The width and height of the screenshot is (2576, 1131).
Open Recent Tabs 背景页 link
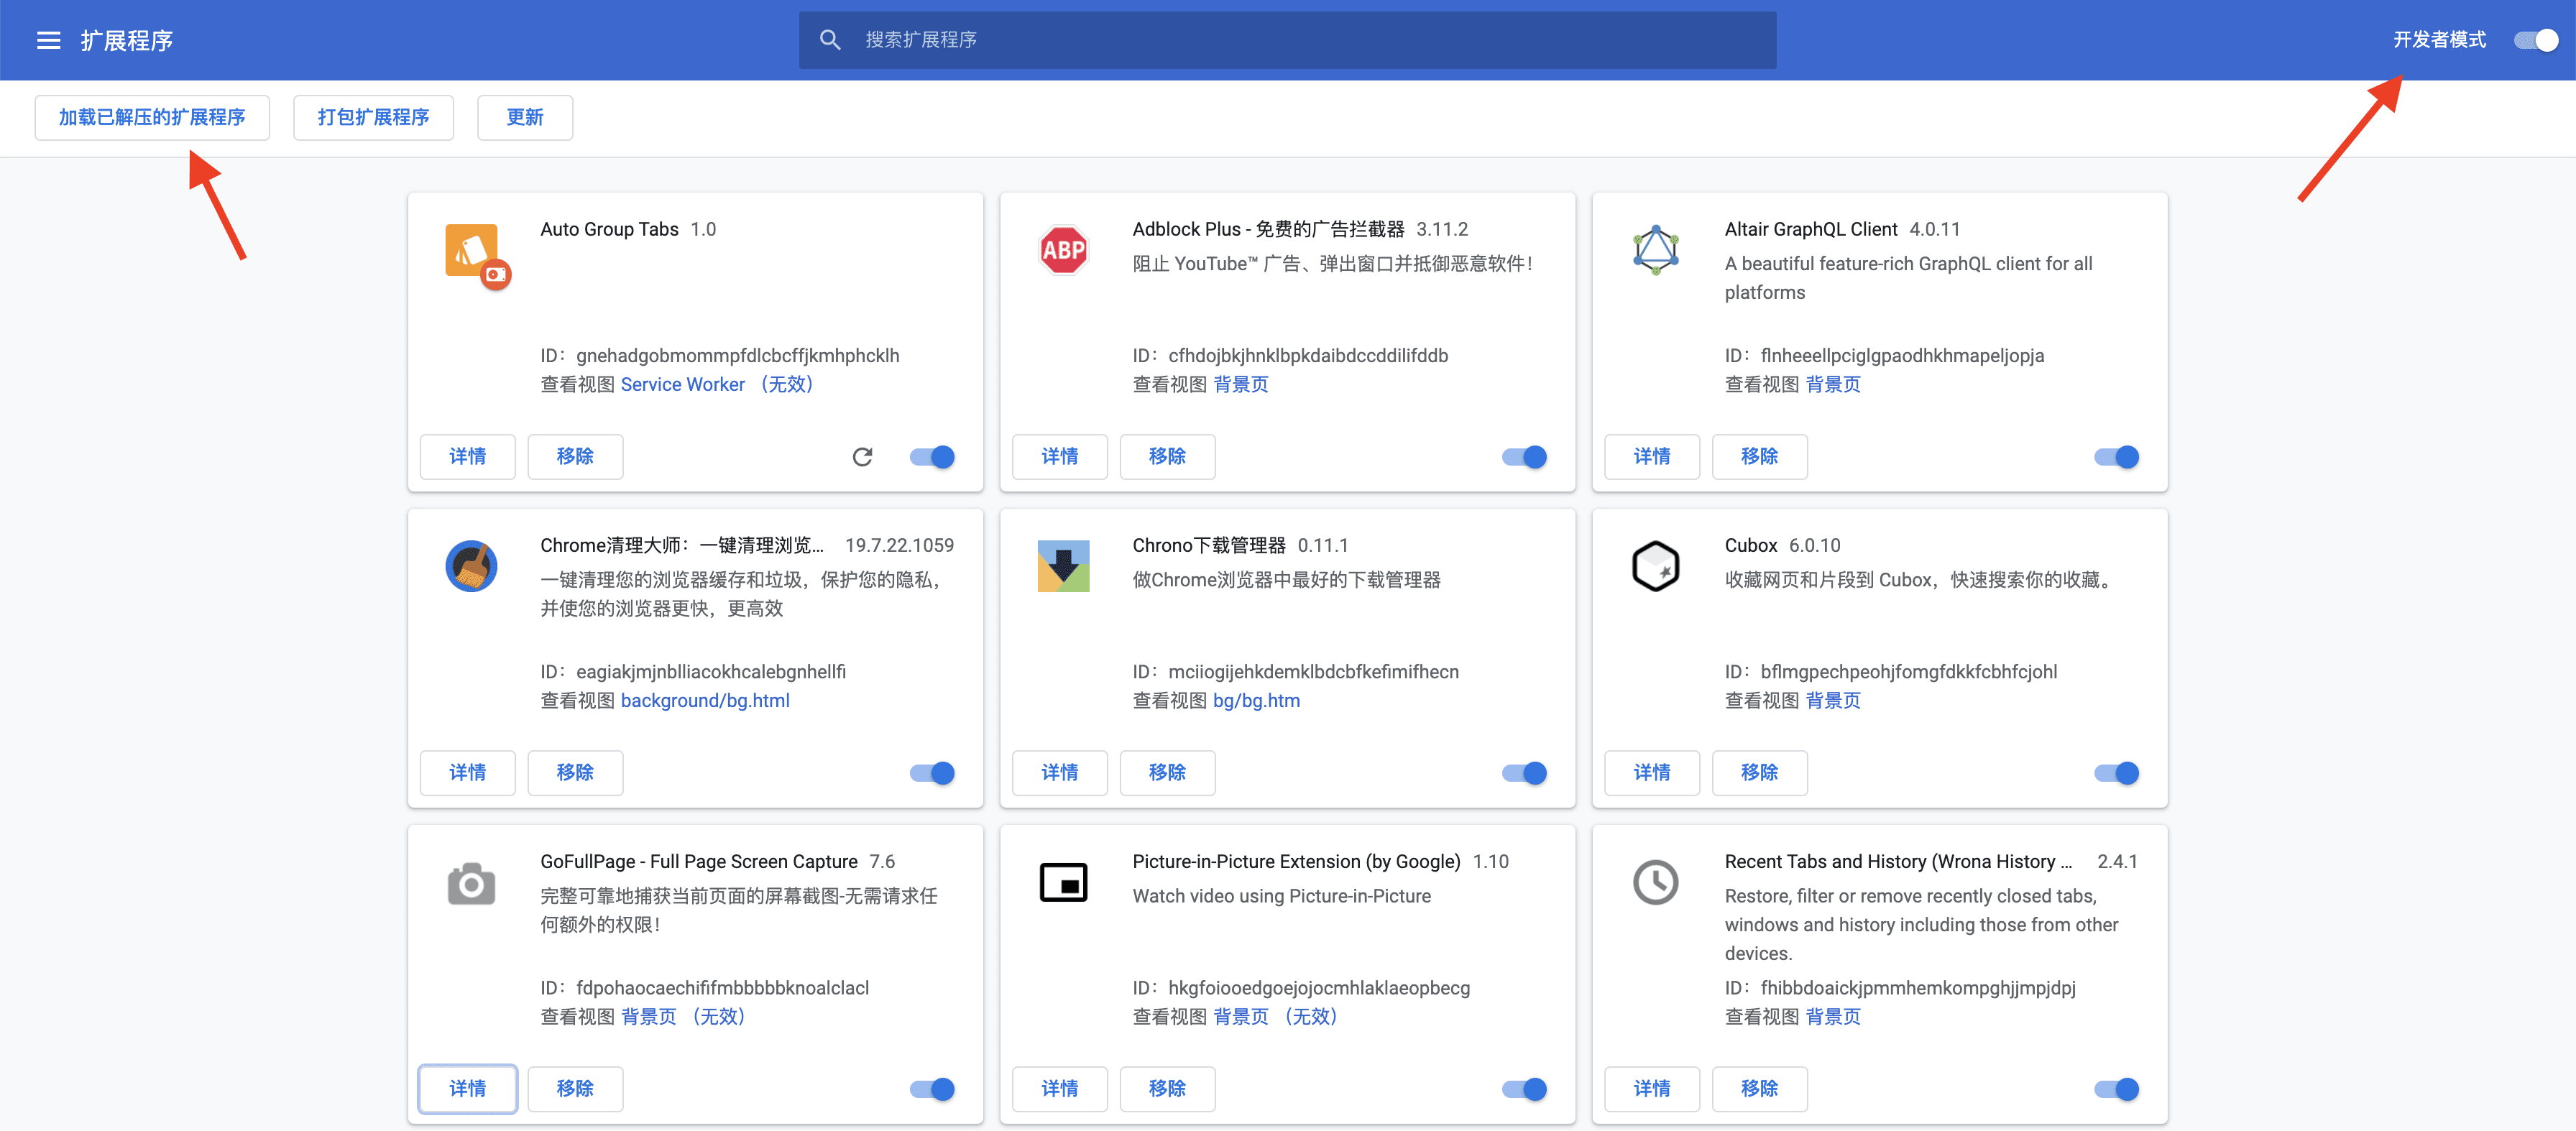pyautogui.click(x=1832, y=1017)
